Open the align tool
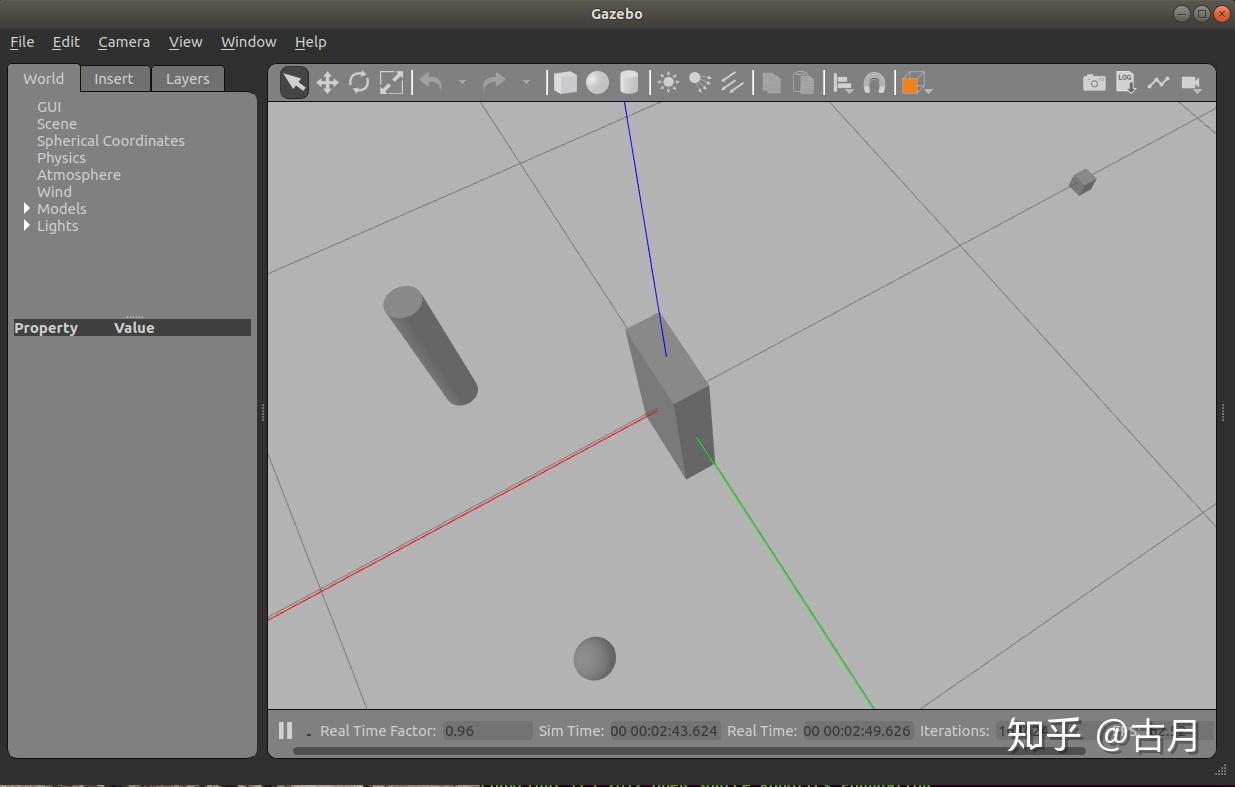Viewport: 1235px width, 787px height. (843, 83)
